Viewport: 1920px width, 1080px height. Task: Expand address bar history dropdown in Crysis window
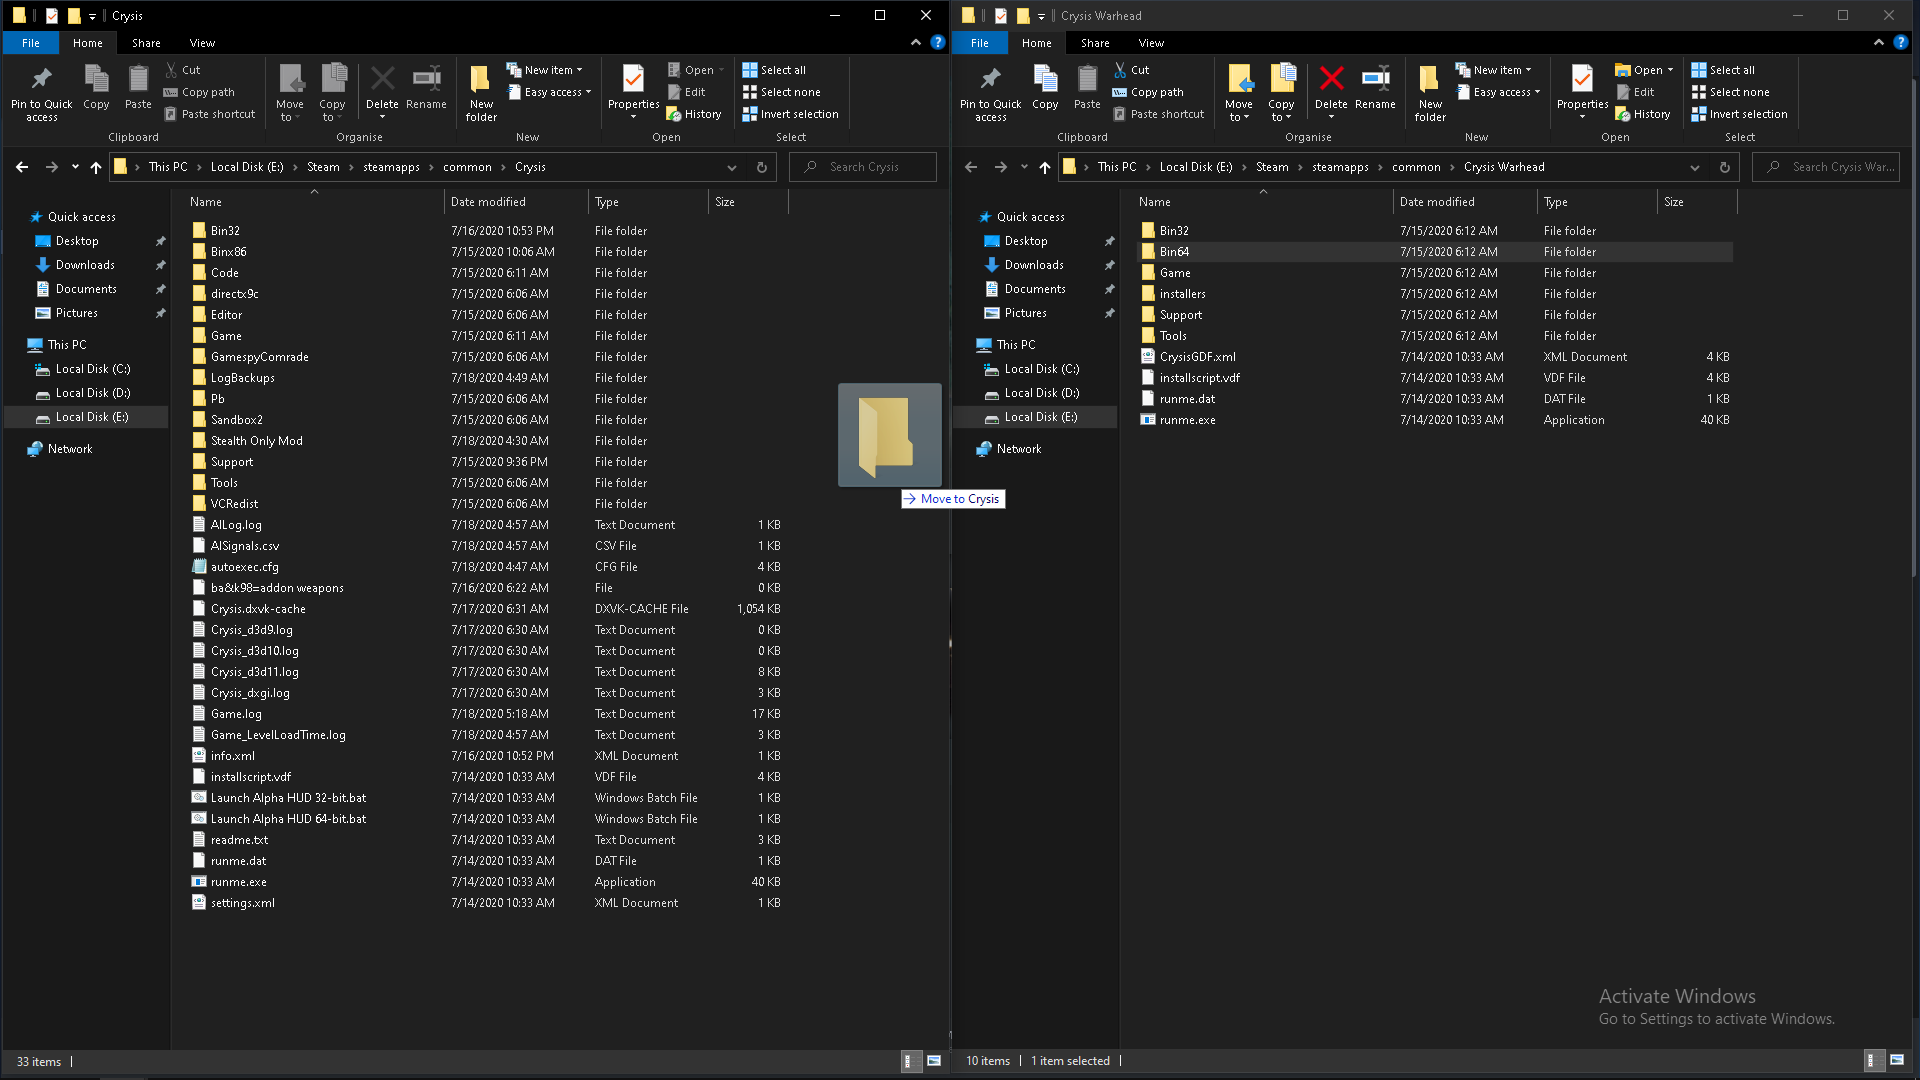[732, 167]
